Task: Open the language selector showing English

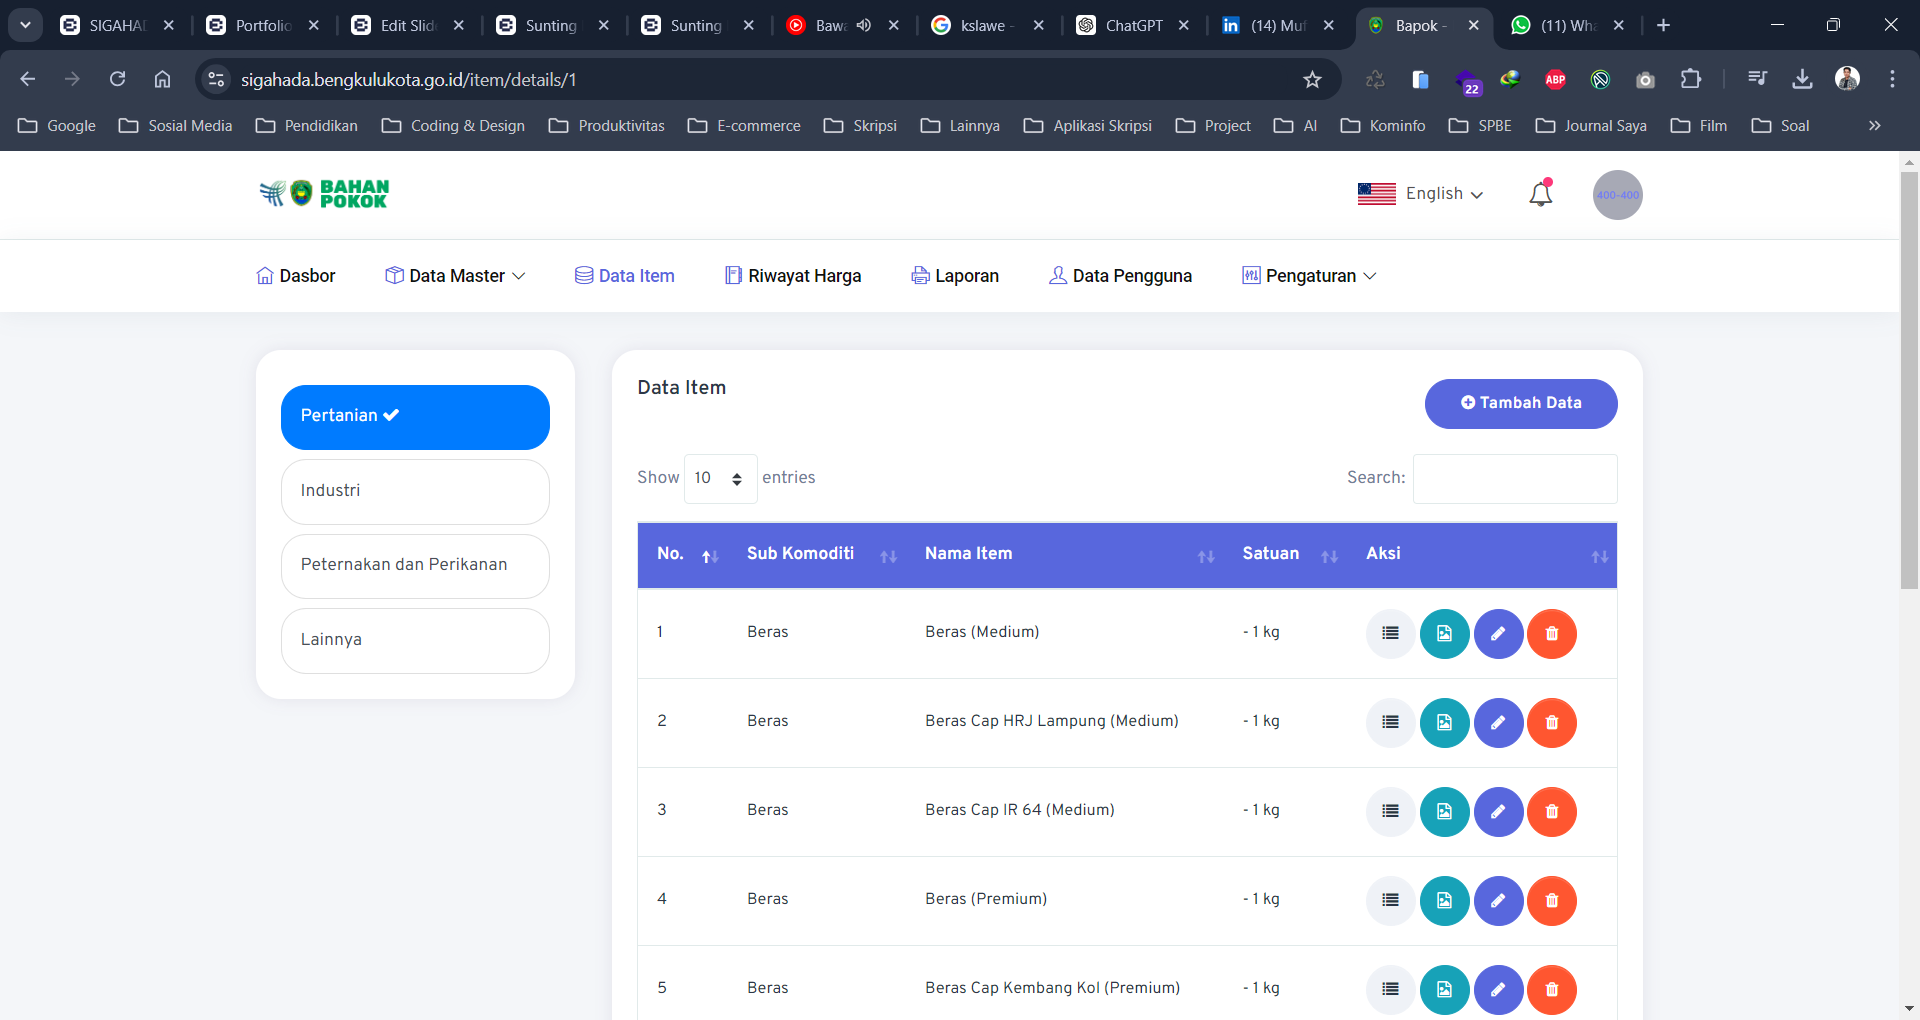Action: (x=1420, y=194)
